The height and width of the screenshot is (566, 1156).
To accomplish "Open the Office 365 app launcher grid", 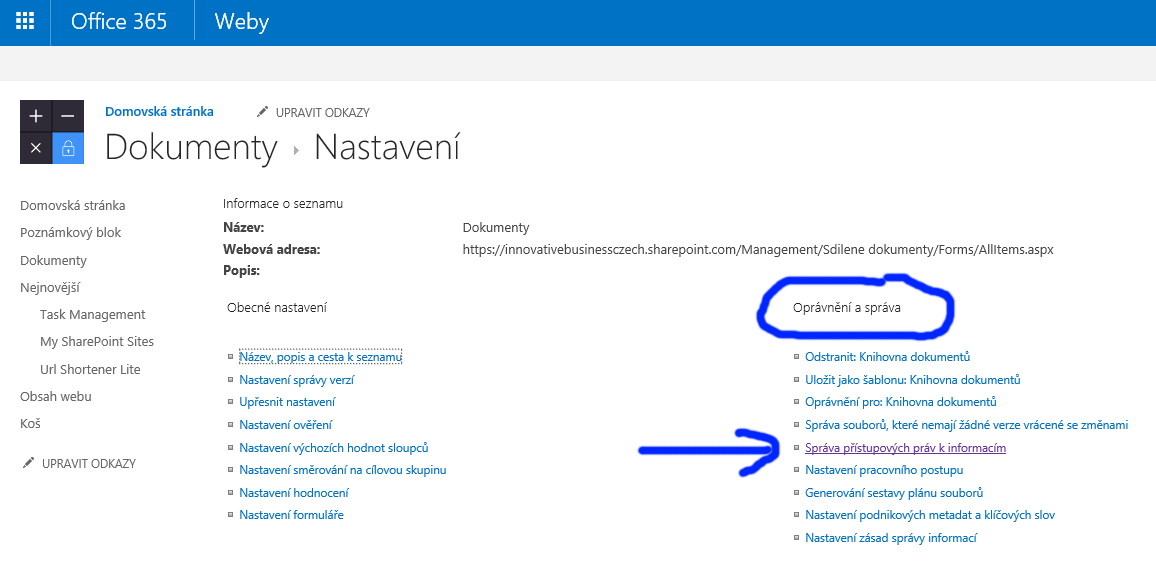I will coord(24,21).
